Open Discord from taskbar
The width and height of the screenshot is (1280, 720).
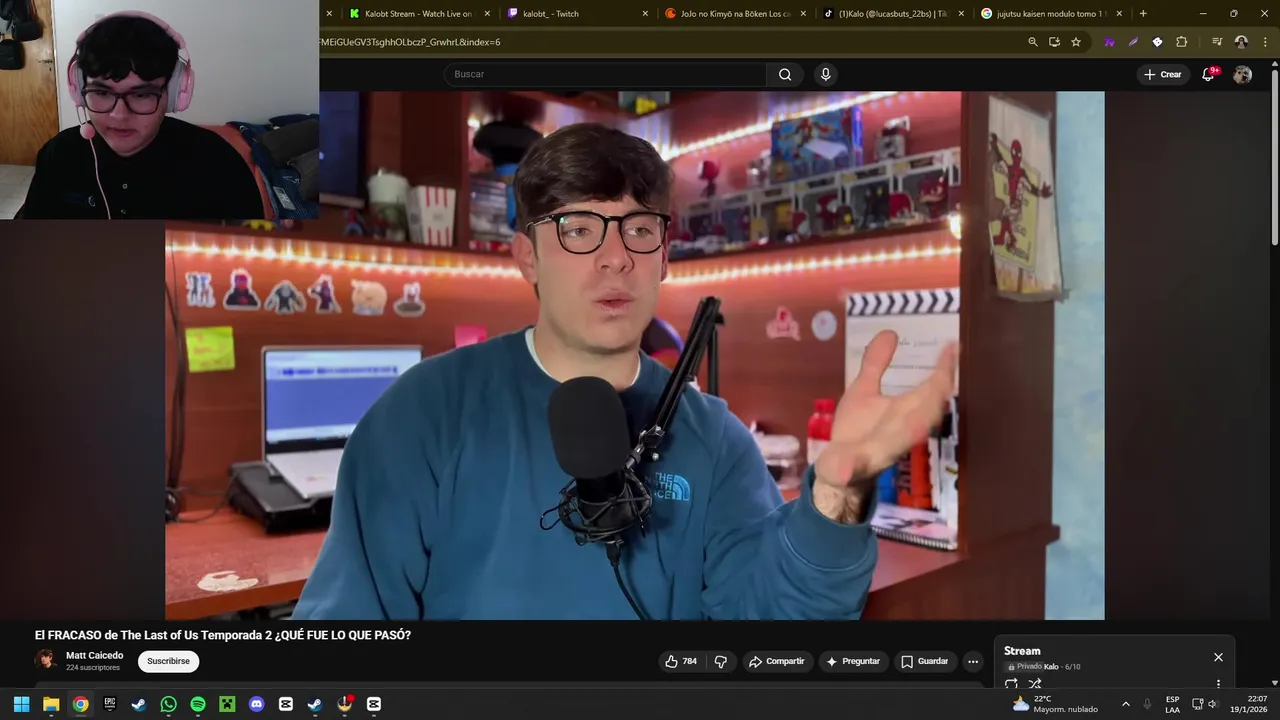click(x=256, y=704)
